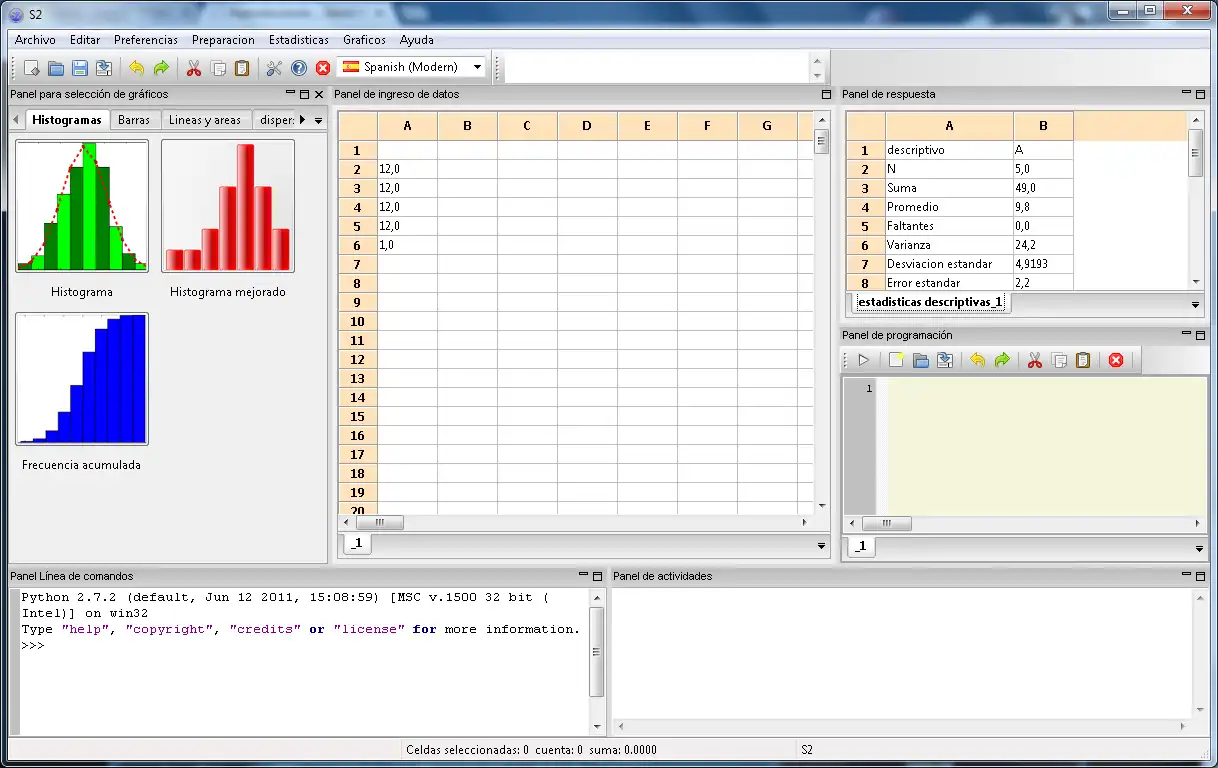This screenshot has width=1218, height=768.
Task: Paste using main toolbar clipboard icon
Action: point(242,68)
